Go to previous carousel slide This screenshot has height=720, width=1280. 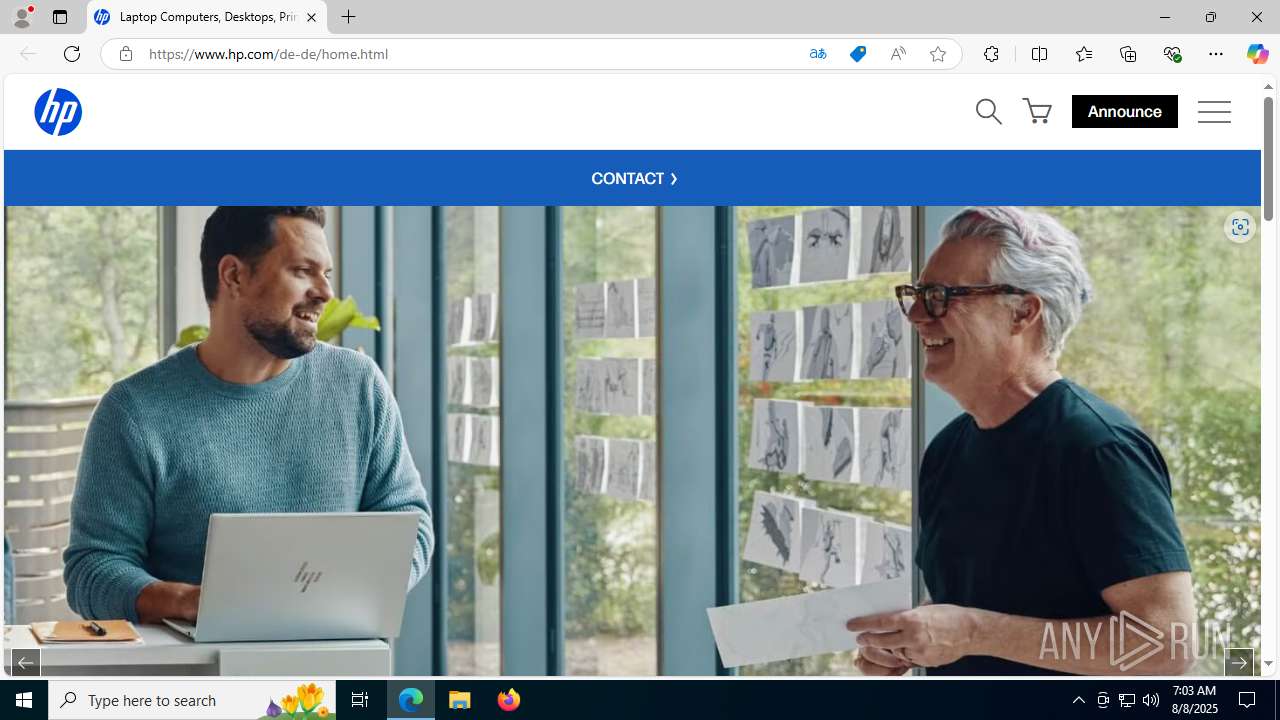point(26,662)
